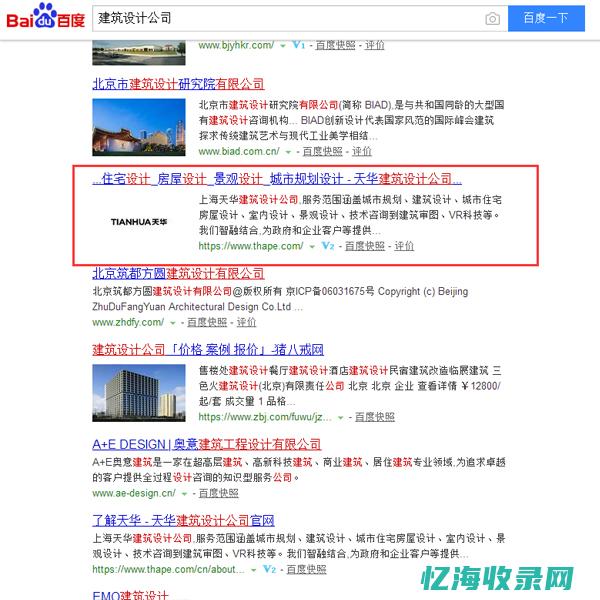This screenshot has height=600, width=600.
Task: Open 北京筑都方圆建筑设计有限公司 result title
Action: pyautogui.click(x=178, y=273)
